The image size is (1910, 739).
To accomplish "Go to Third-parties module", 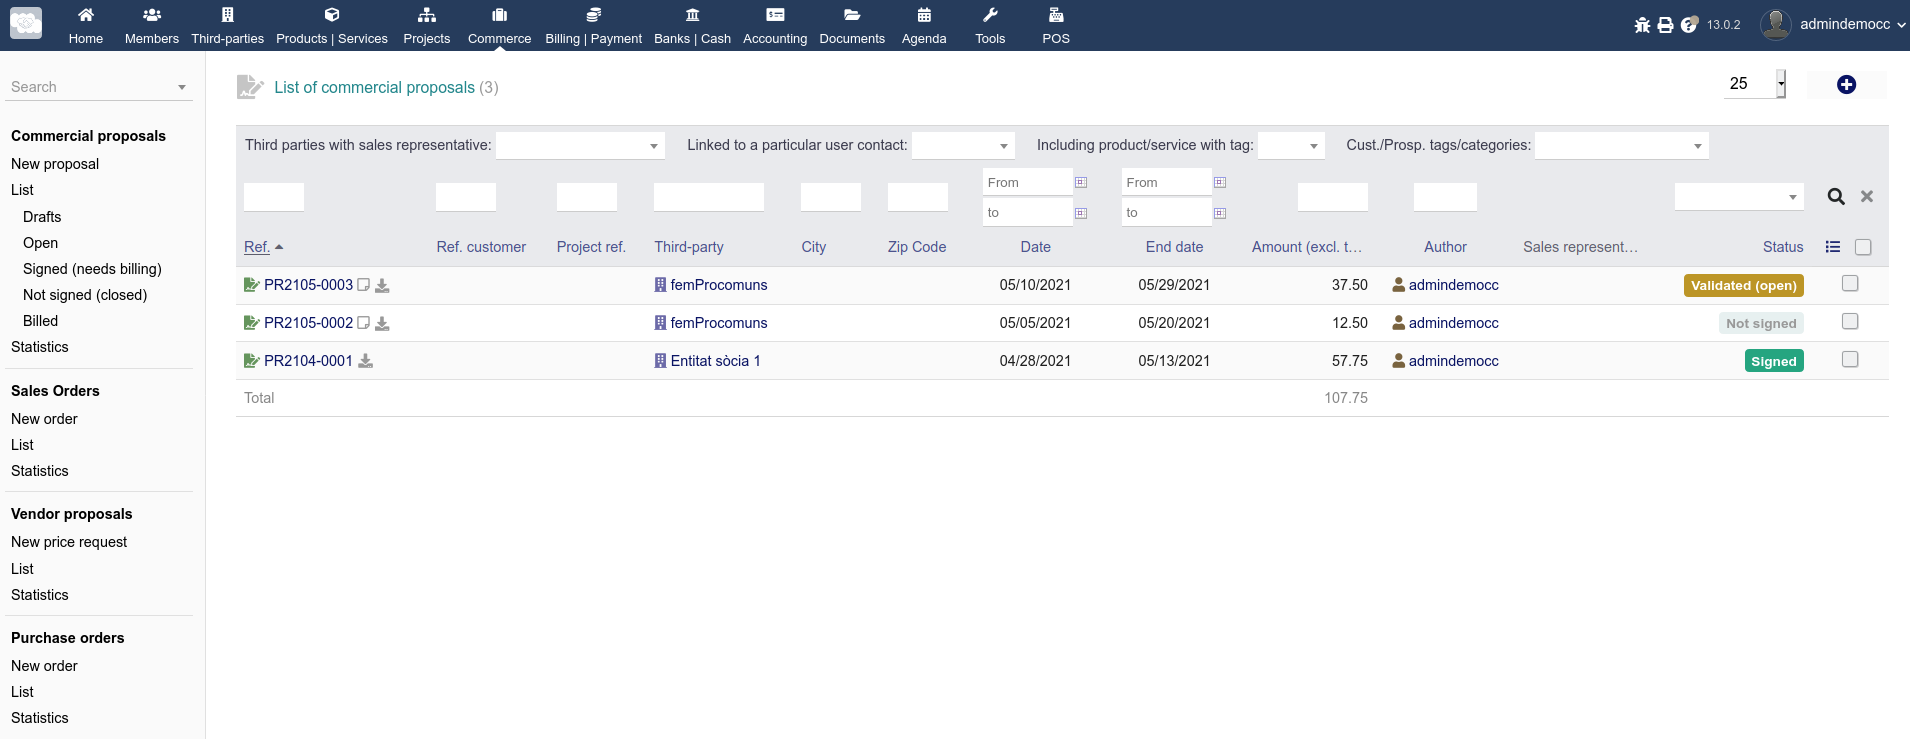I will pyautogui.click(x=227, y=26).
